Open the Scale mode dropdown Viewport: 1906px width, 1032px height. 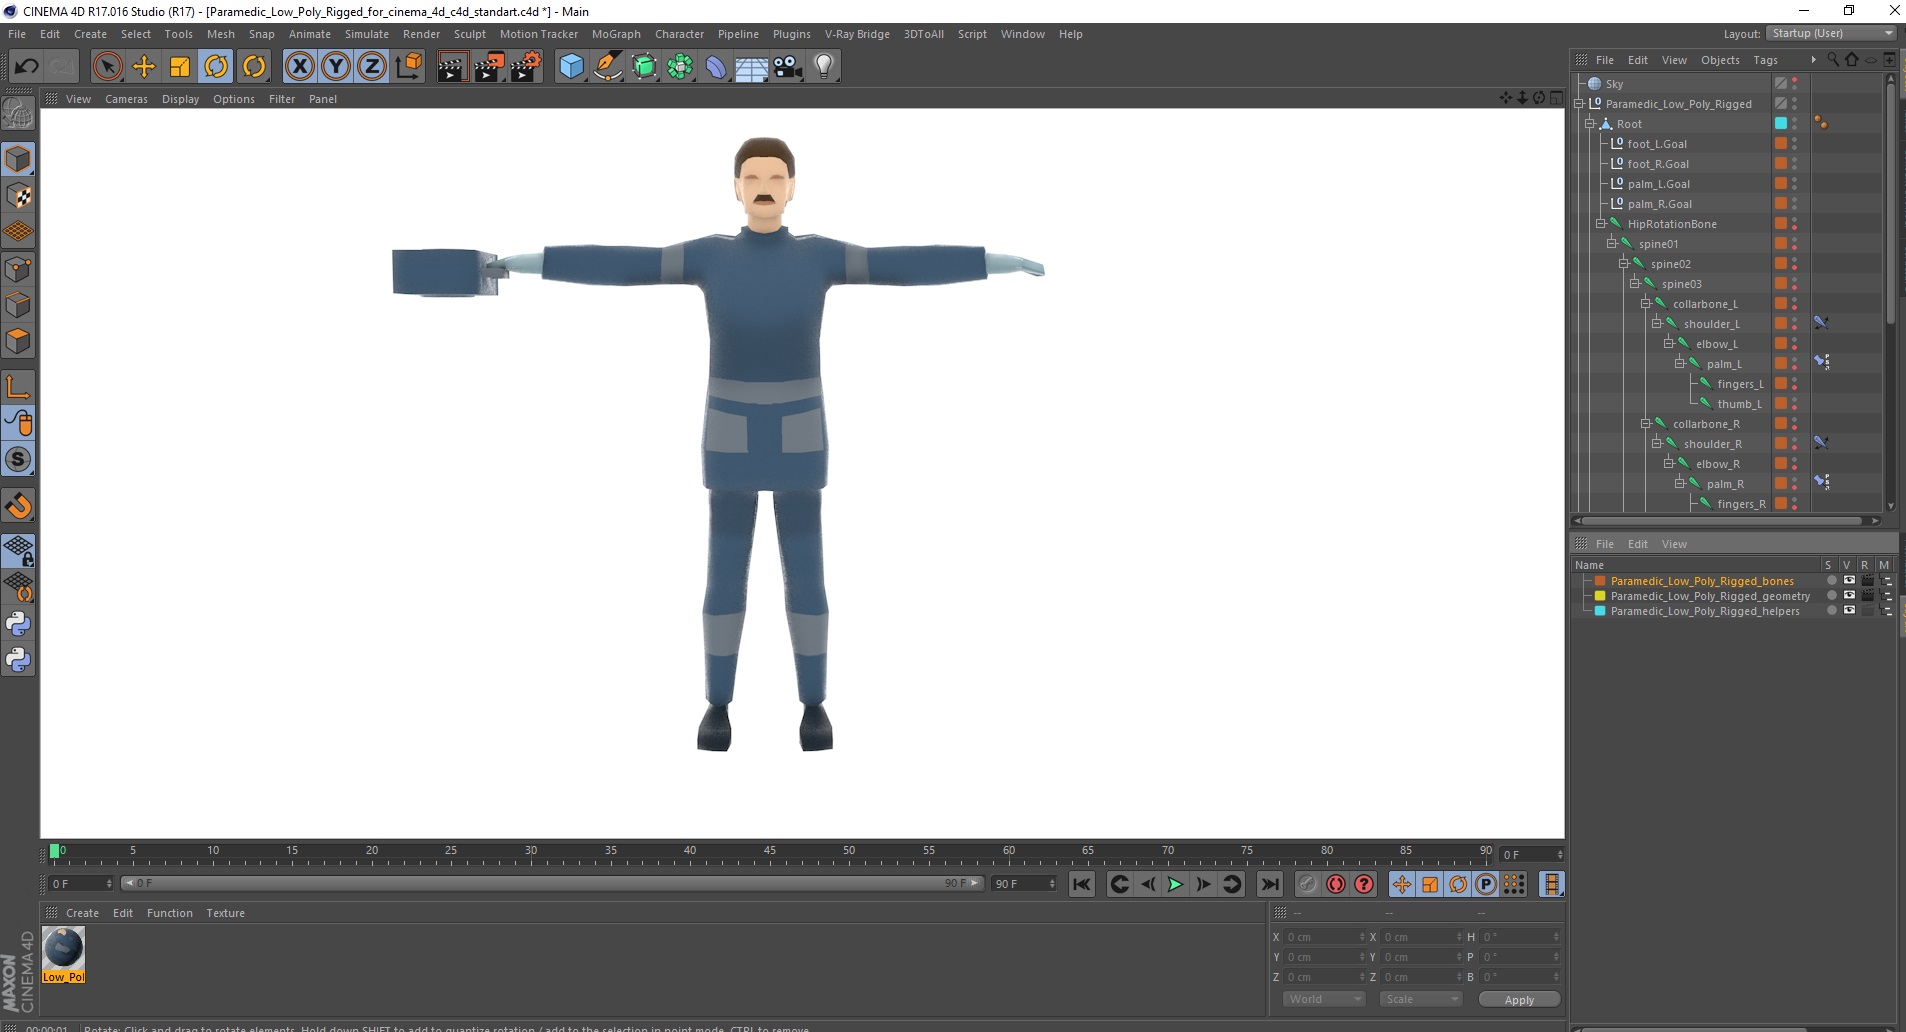click(1421, 999)
